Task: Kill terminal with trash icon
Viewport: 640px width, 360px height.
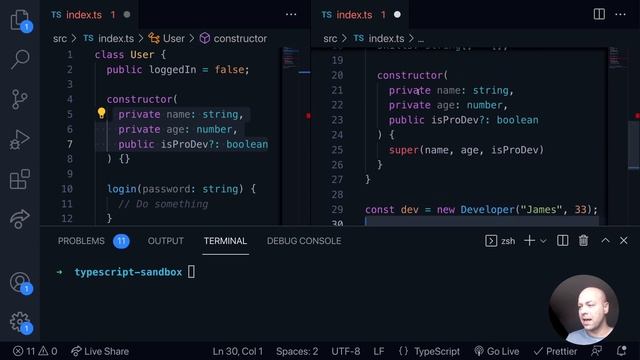Action: (x=583, y=241)
